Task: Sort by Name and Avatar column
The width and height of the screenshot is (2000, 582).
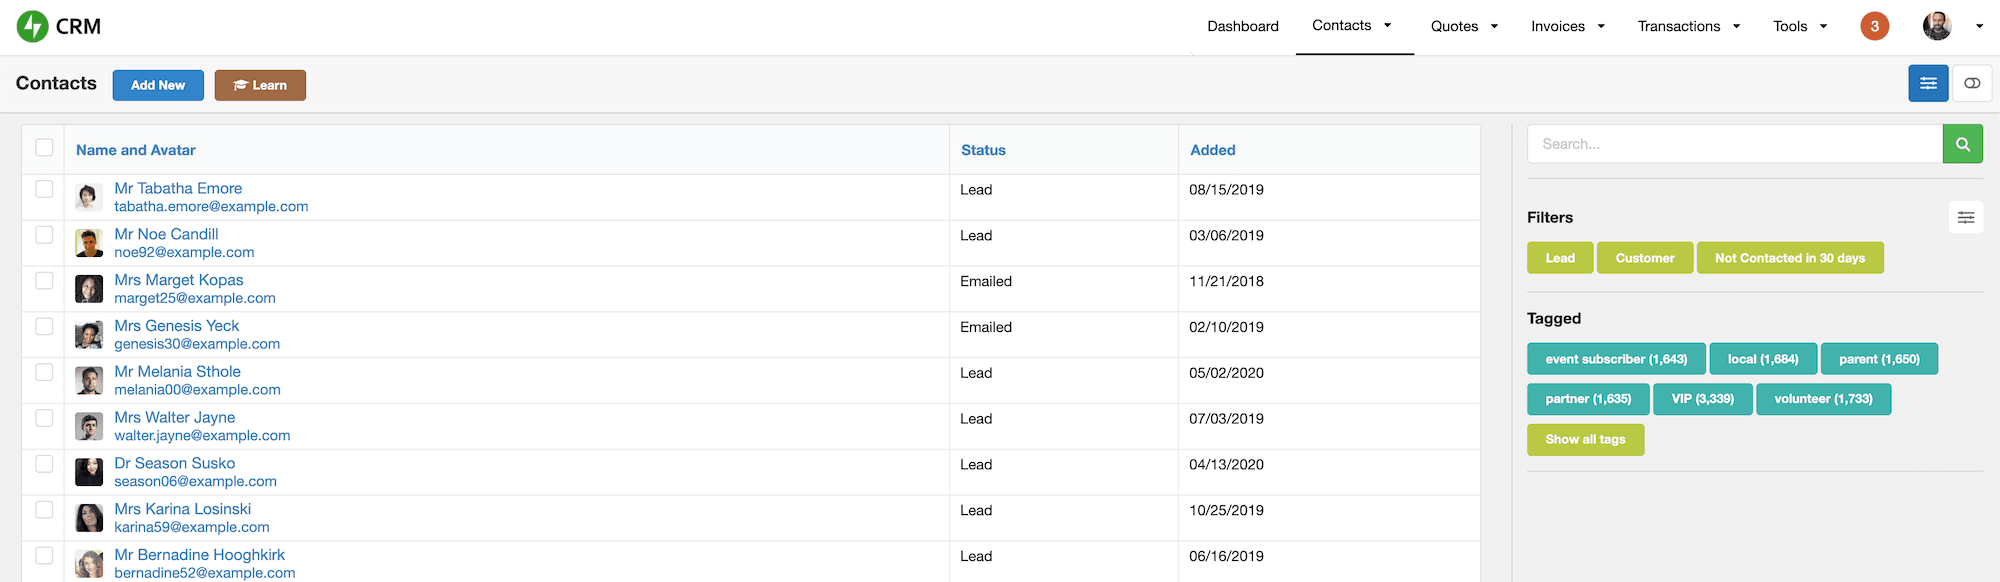Action: 136,150
